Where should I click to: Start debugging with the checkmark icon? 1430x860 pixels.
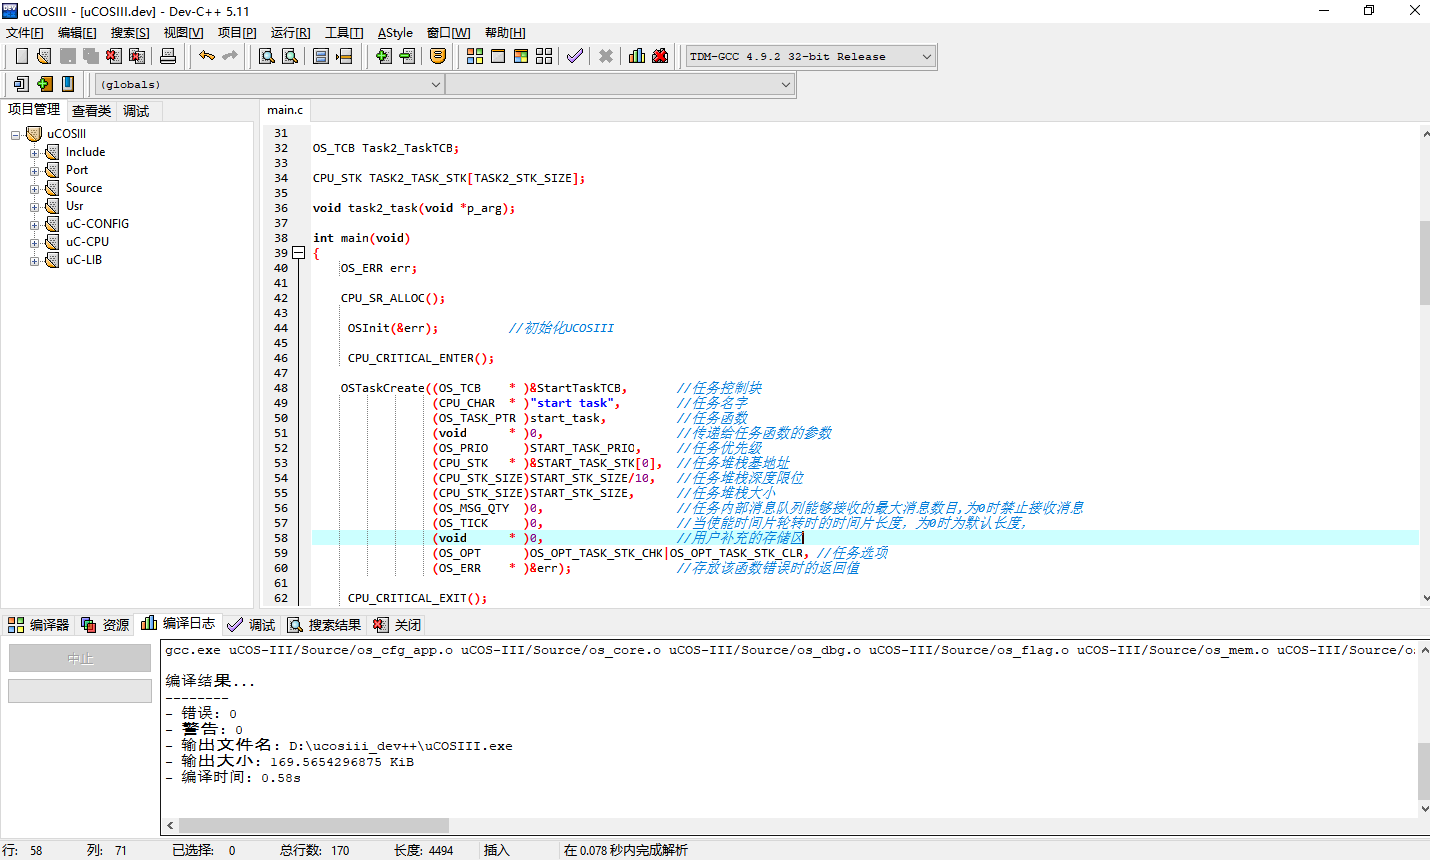(x=575, y=56)
